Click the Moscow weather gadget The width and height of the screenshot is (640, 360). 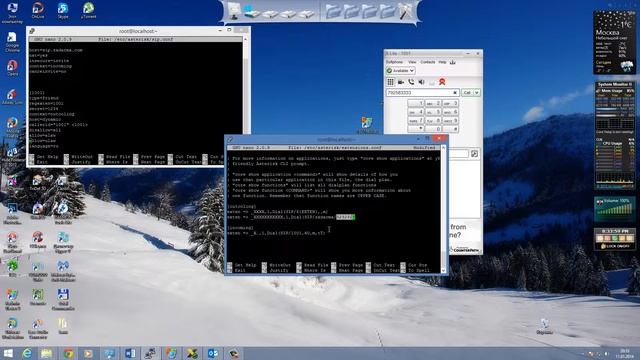615,42
